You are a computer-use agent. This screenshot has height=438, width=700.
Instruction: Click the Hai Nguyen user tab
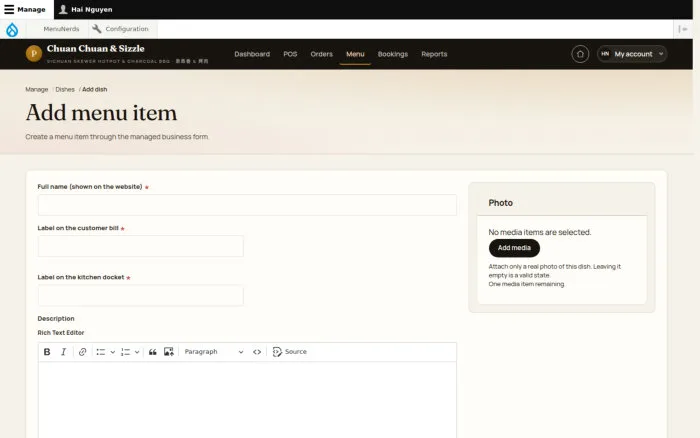tap(86, 9)
